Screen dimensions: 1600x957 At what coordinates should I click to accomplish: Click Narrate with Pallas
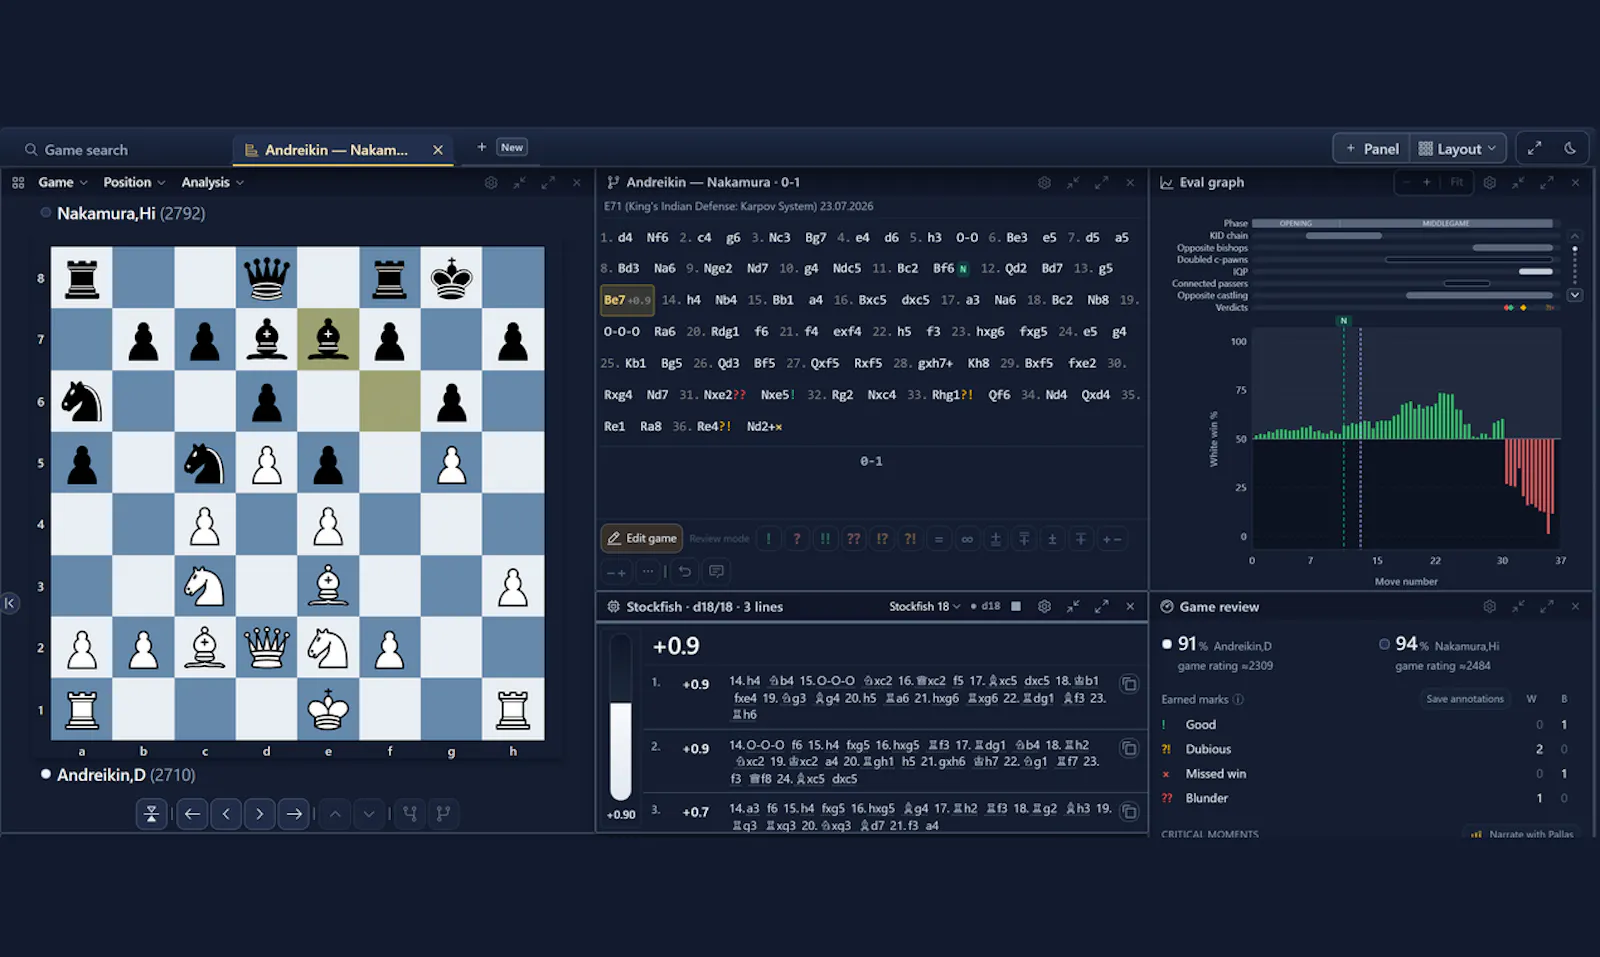(1521, 833)
